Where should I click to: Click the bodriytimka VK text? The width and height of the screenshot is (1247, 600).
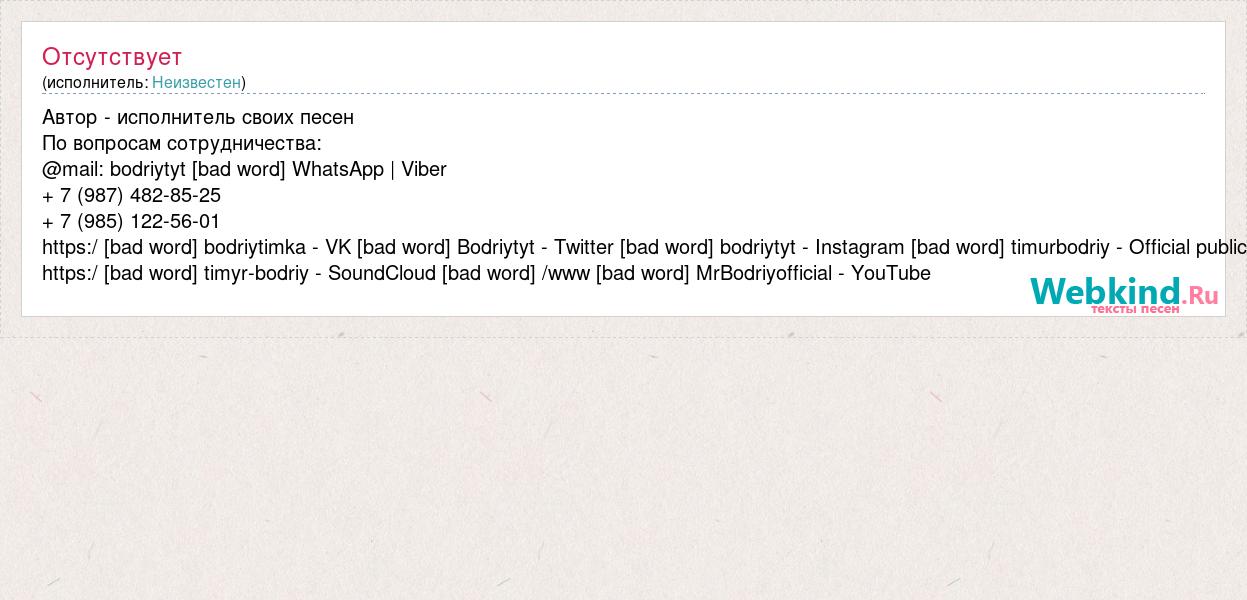pos(277,247)
